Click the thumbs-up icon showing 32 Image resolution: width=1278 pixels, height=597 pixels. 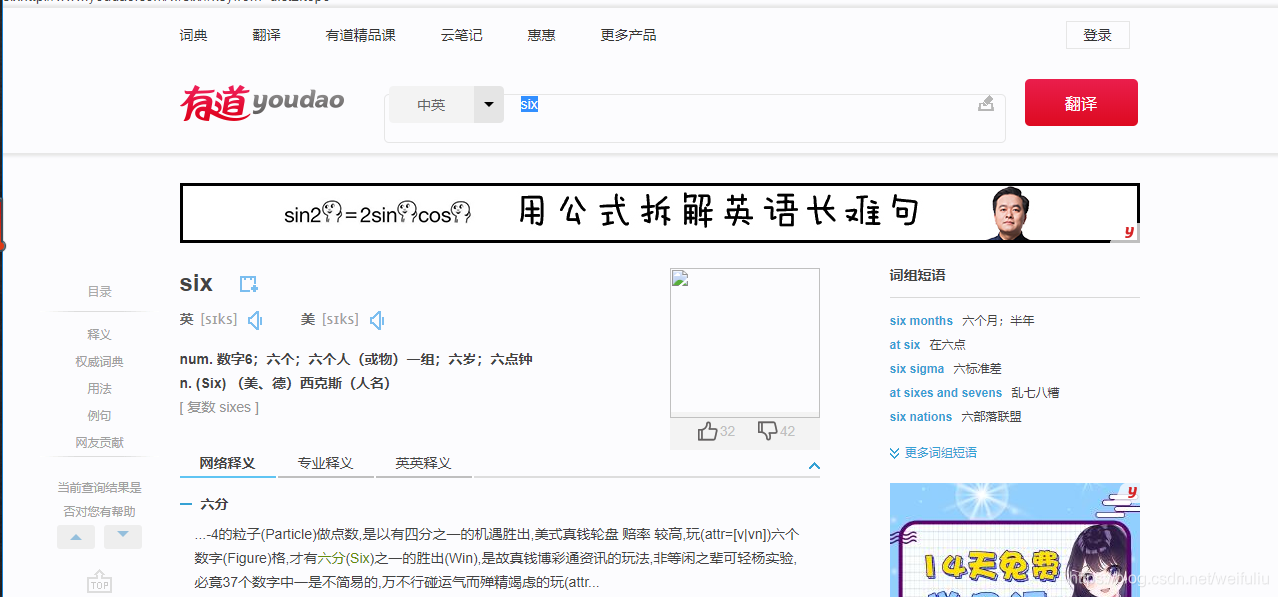pos(710,430)
